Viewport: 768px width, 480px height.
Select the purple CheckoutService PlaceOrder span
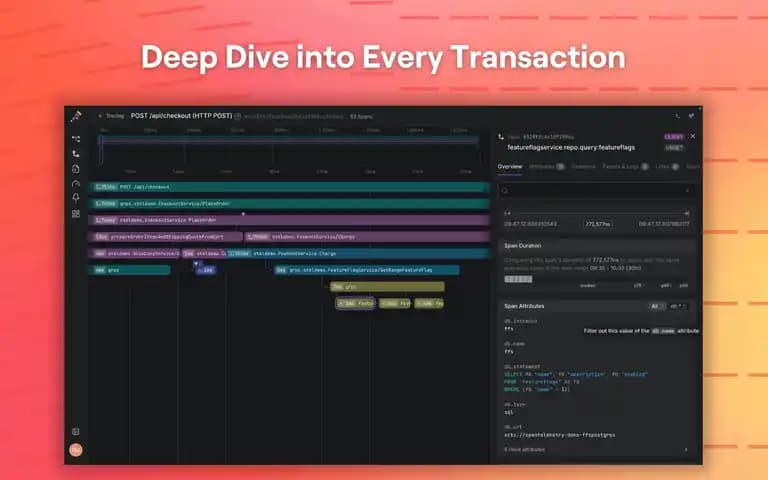click(289, 220)
